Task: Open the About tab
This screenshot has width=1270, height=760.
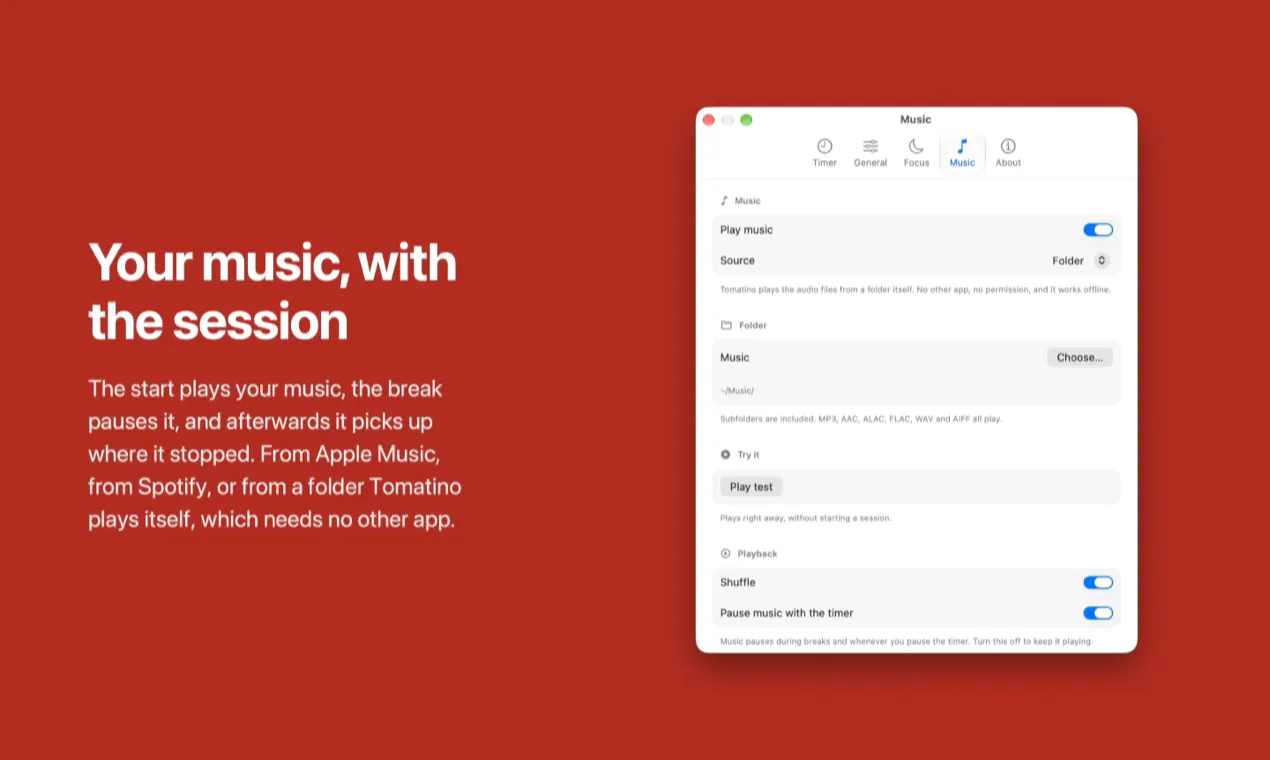Action: coord(1008,152)
